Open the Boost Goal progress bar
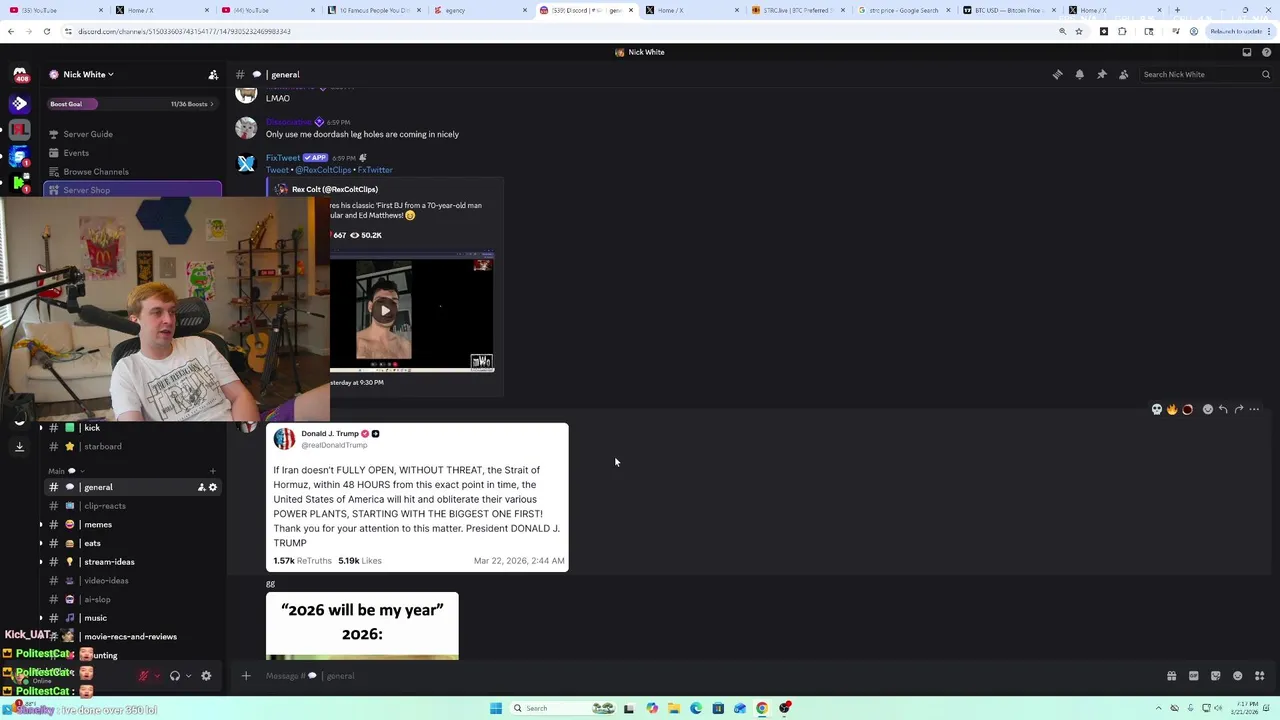The height and width of the screenshot is (720, 1280). pos(131,104)
